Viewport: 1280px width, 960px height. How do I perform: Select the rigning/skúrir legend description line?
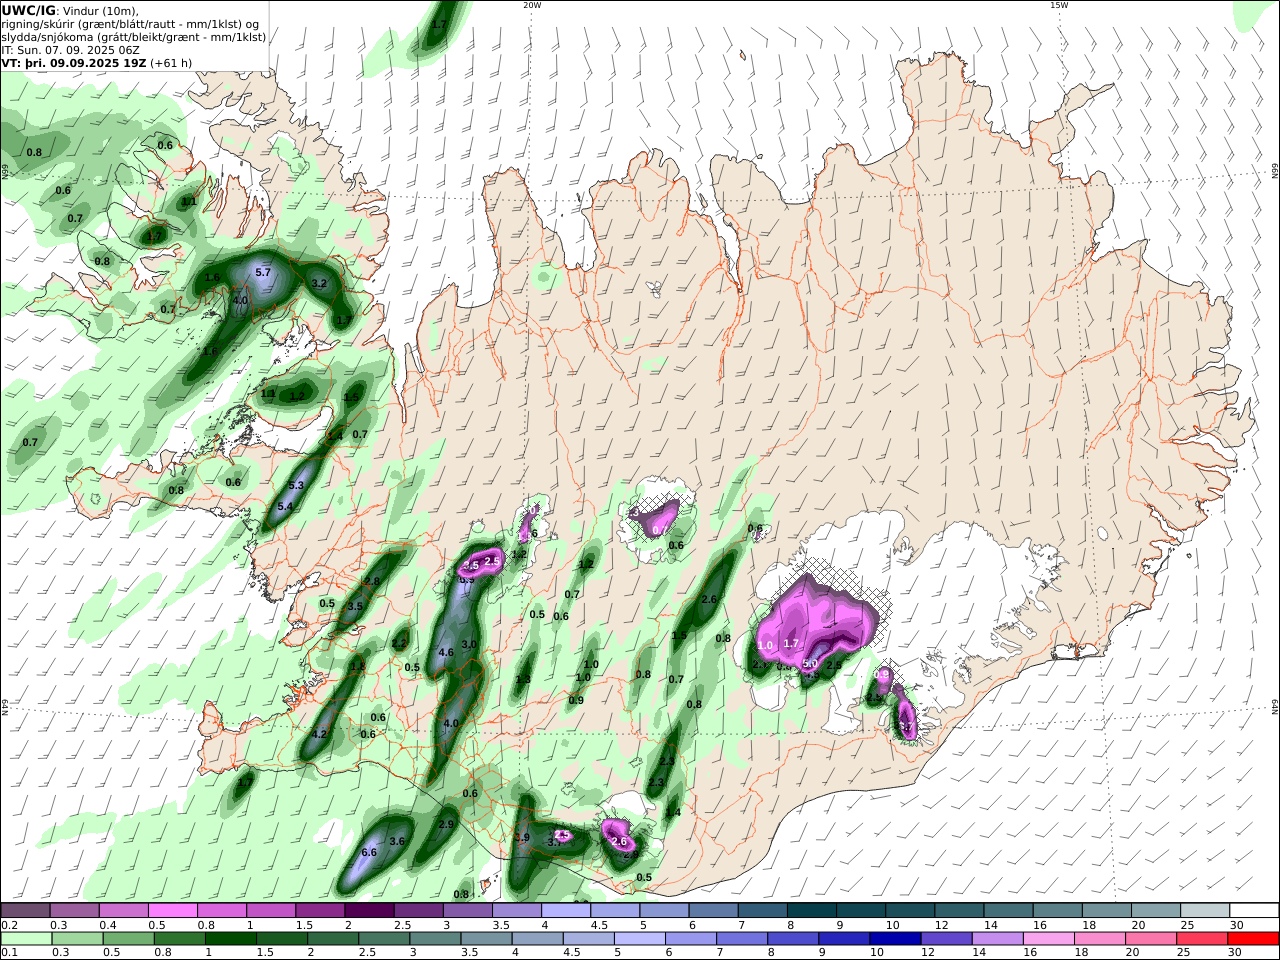pyautogui.click(x=130, y=23)
